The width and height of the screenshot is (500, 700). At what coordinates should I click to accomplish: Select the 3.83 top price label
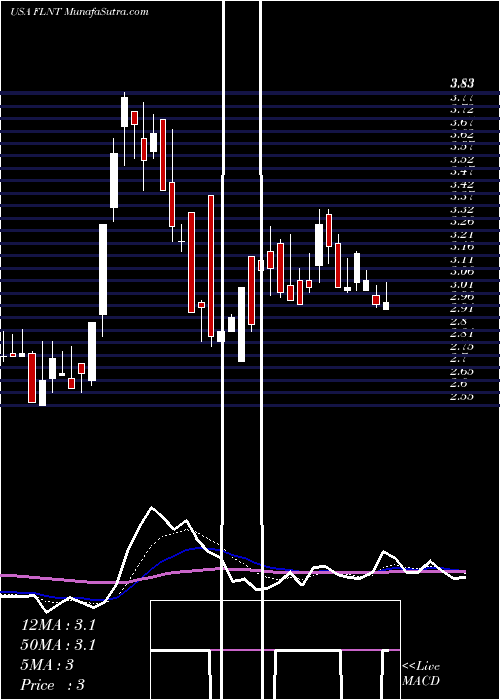coord(462,83)
